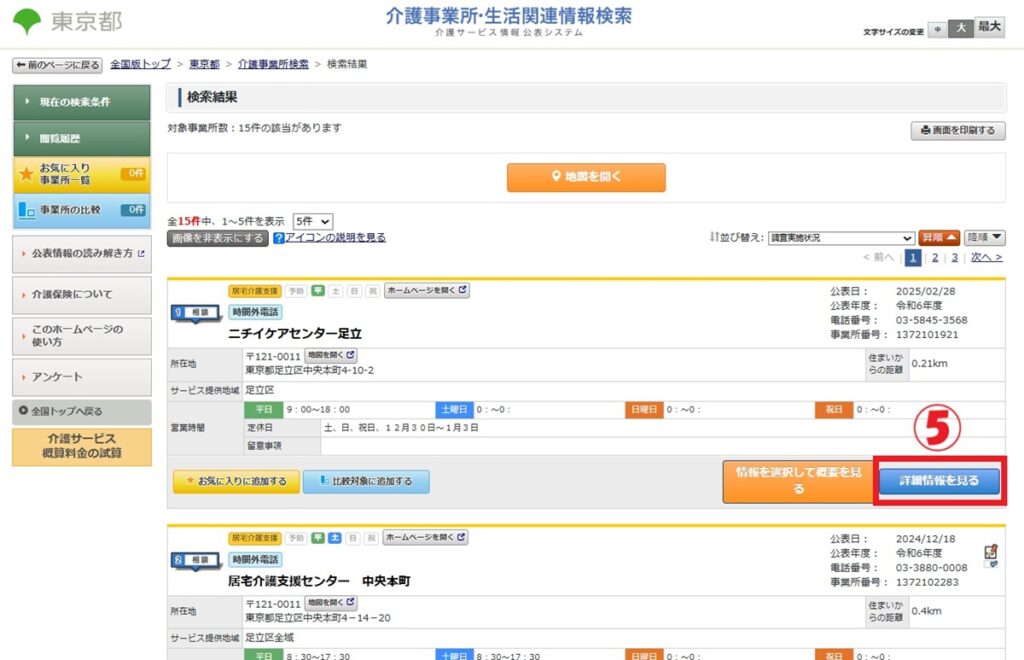Open the map with 地図を開く
Image resolution: width=1024 pixels, height=660 pixels.
pos(586,178)
